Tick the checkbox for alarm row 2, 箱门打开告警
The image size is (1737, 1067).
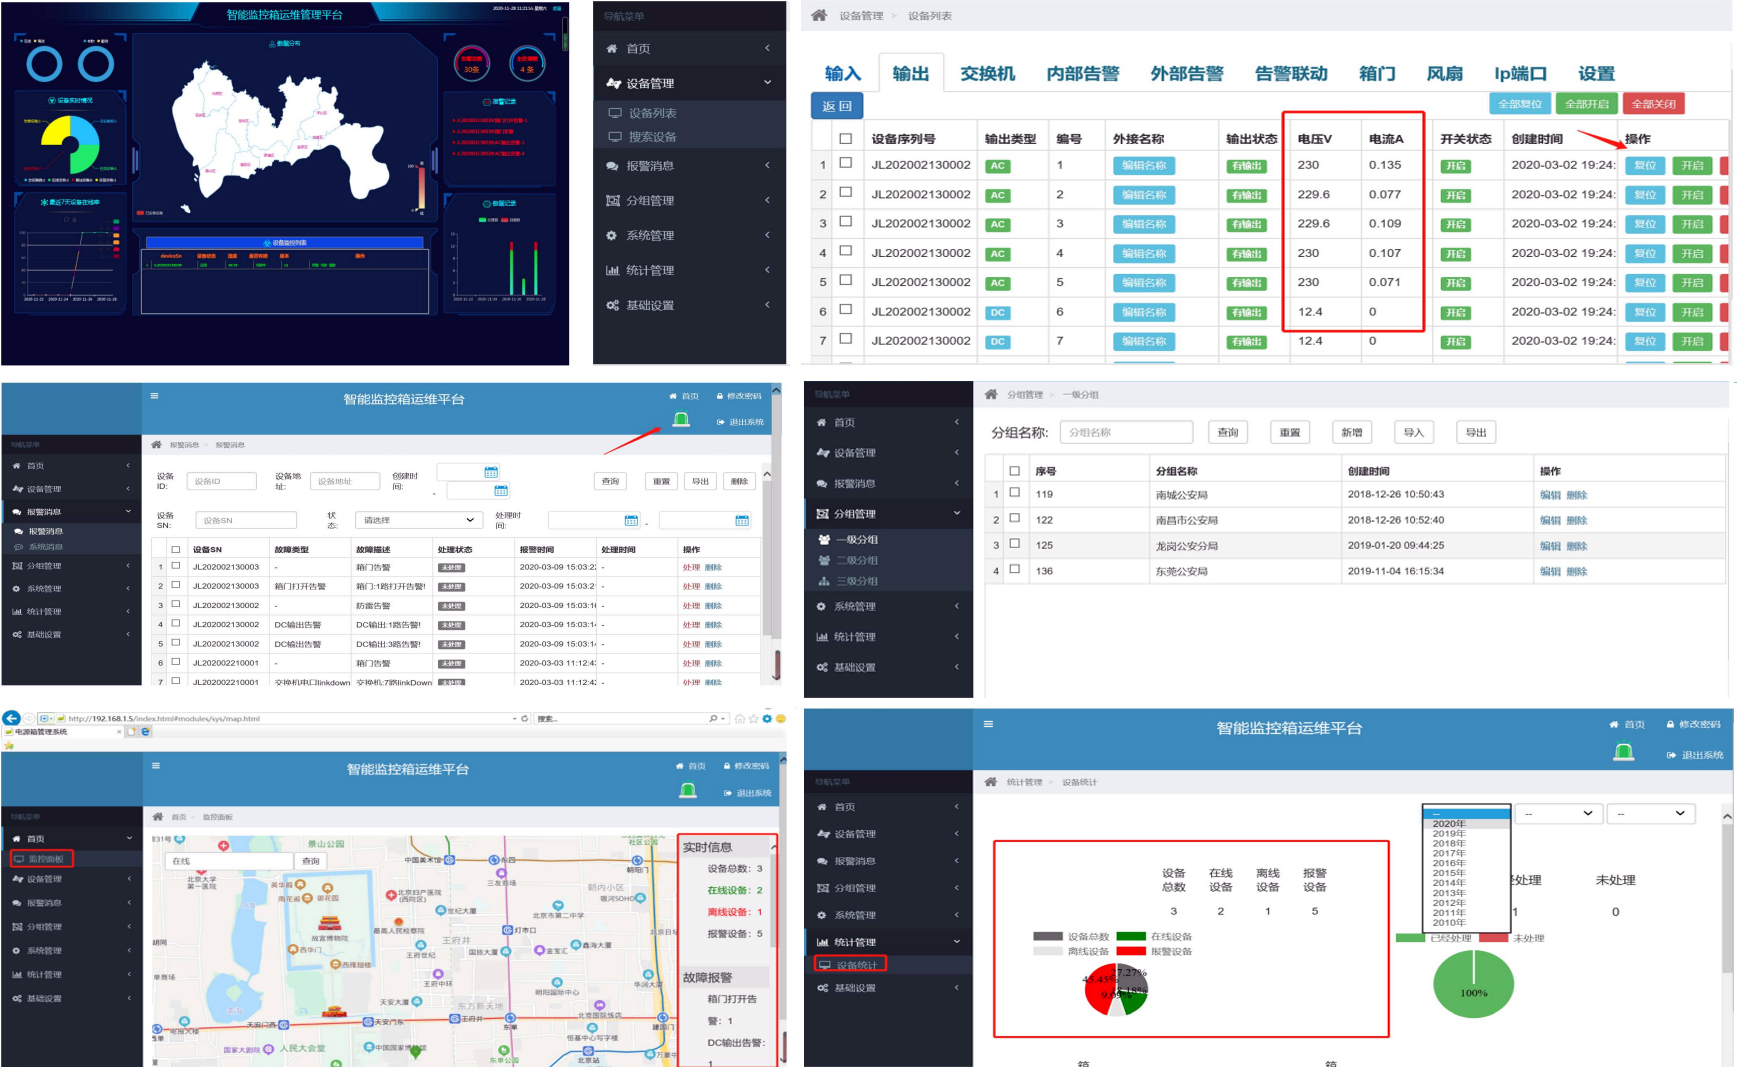coord(176,585)
